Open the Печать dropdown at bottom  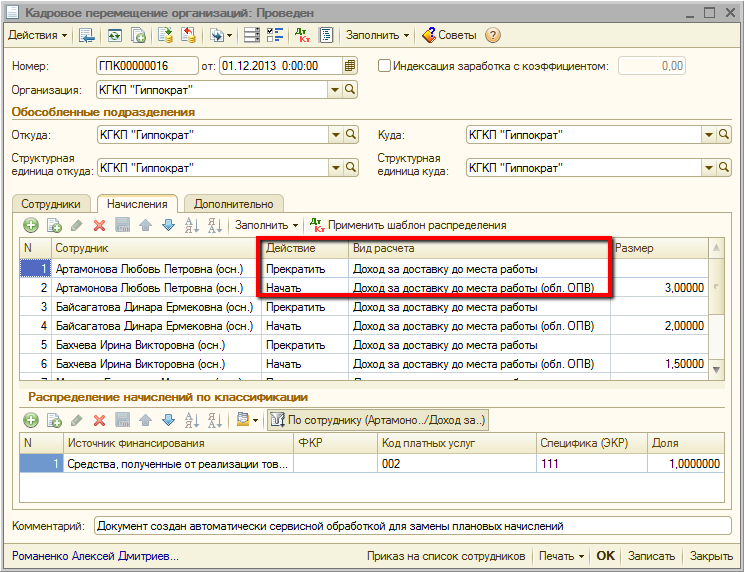tap(561, 556)
